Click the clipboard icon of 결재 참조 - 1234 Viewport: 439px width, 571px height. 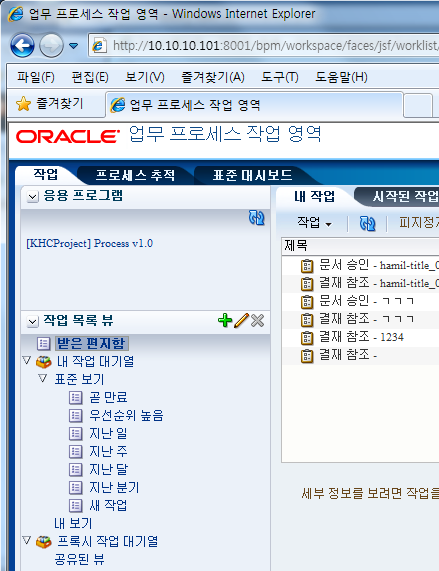tap(307, 338)
